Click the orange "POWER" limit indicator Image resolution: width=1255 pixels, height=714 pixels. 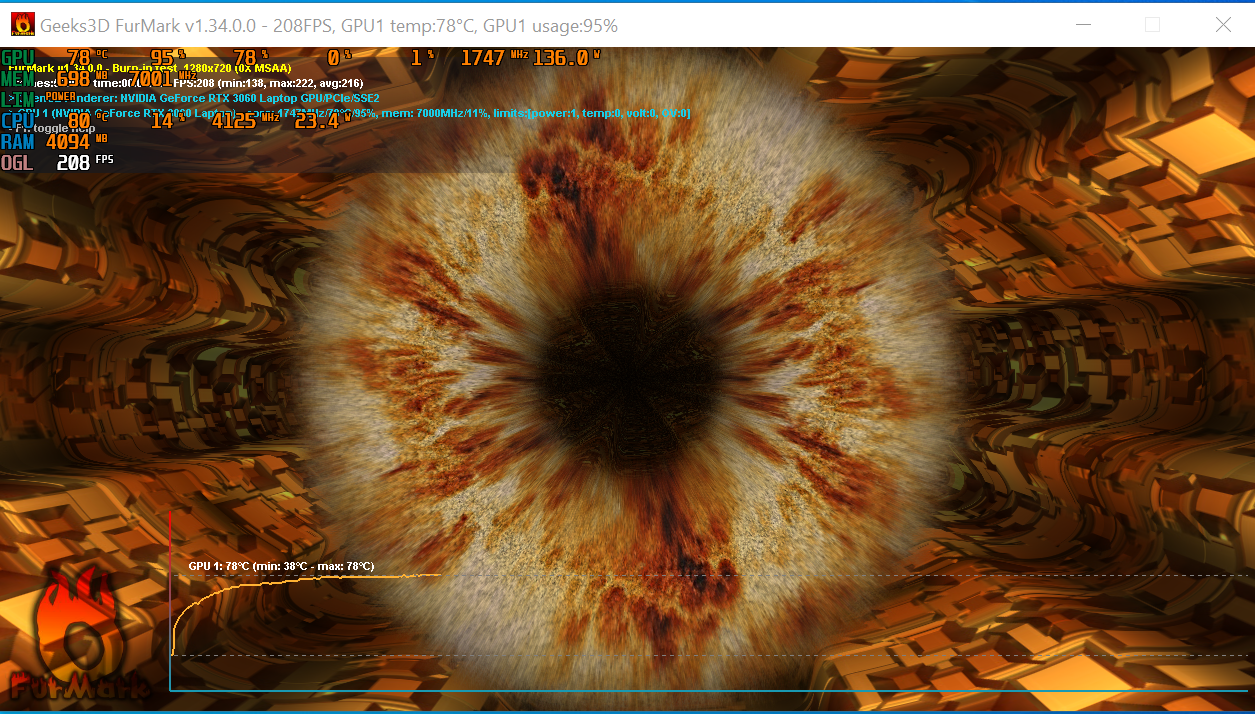pyautogui.click(x=60, y=97)
